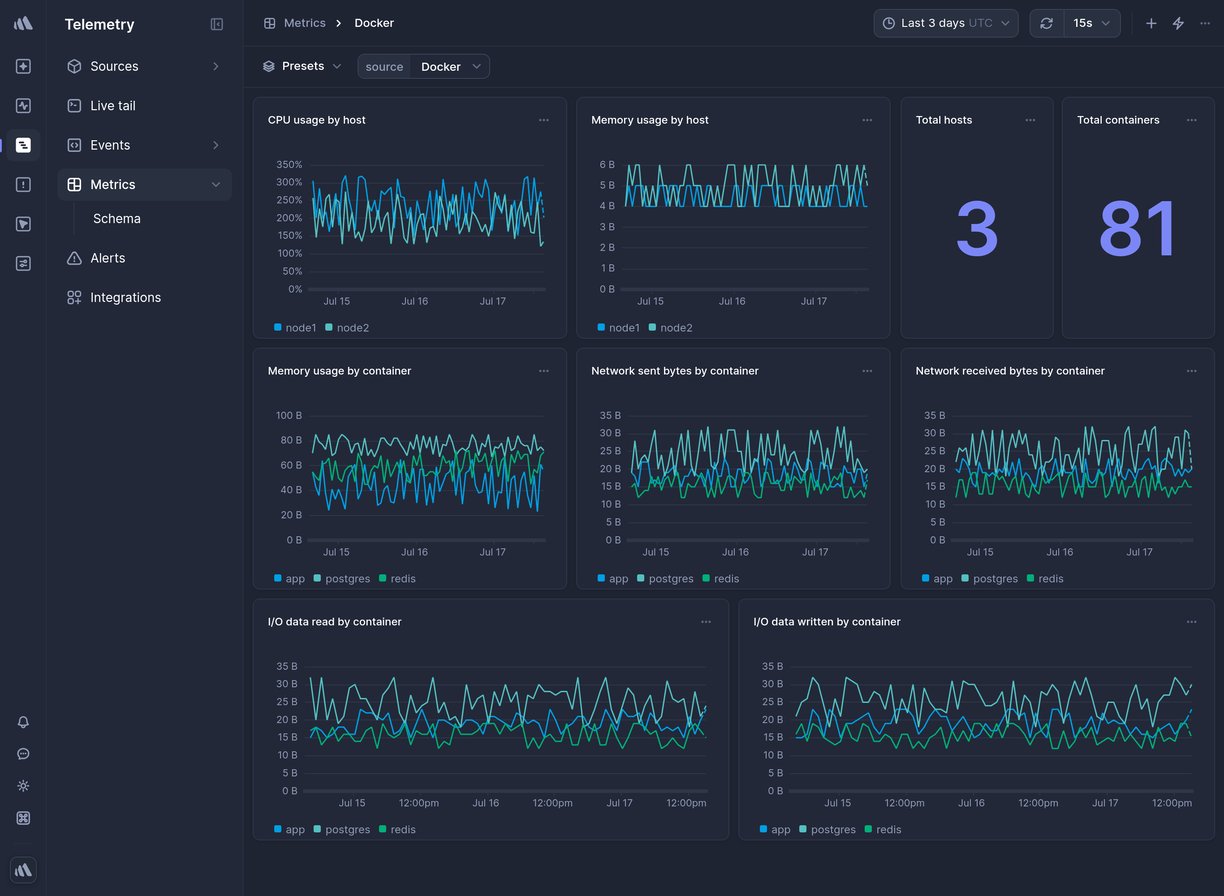Click the plus icon to add chart
The image size is (1224, 896).
pos(1151,23)
